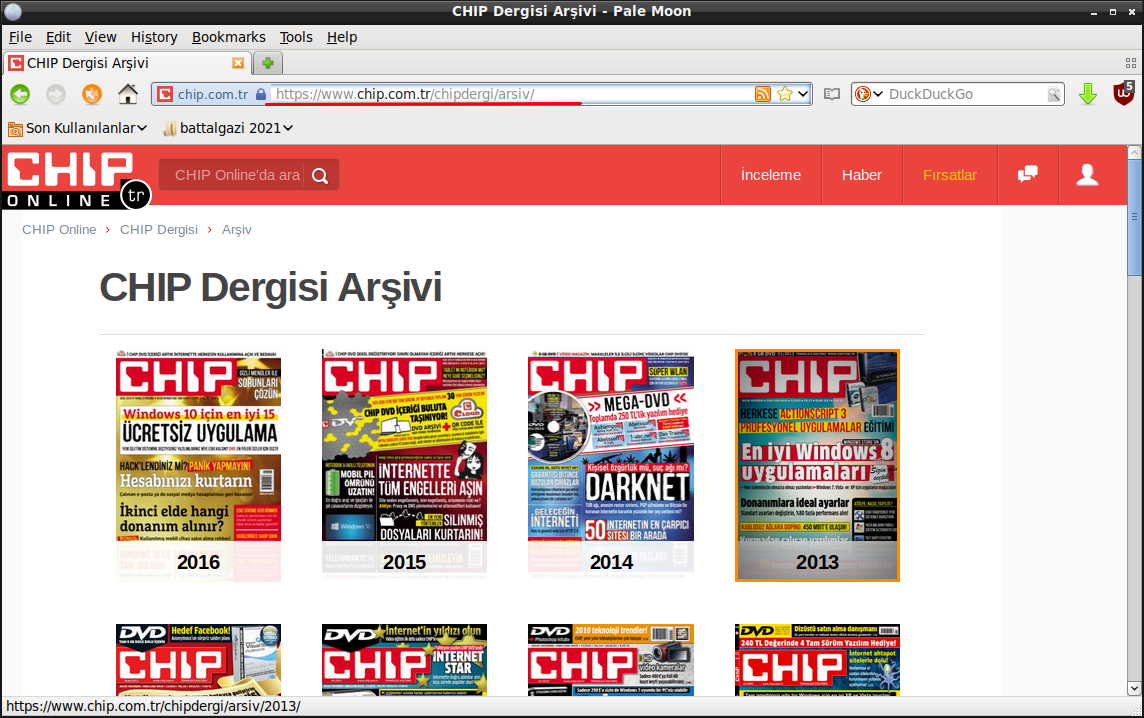The image size is (1144, 718).
Task: Follow the CHIP Online breadcrumb link
Action: 59,230
